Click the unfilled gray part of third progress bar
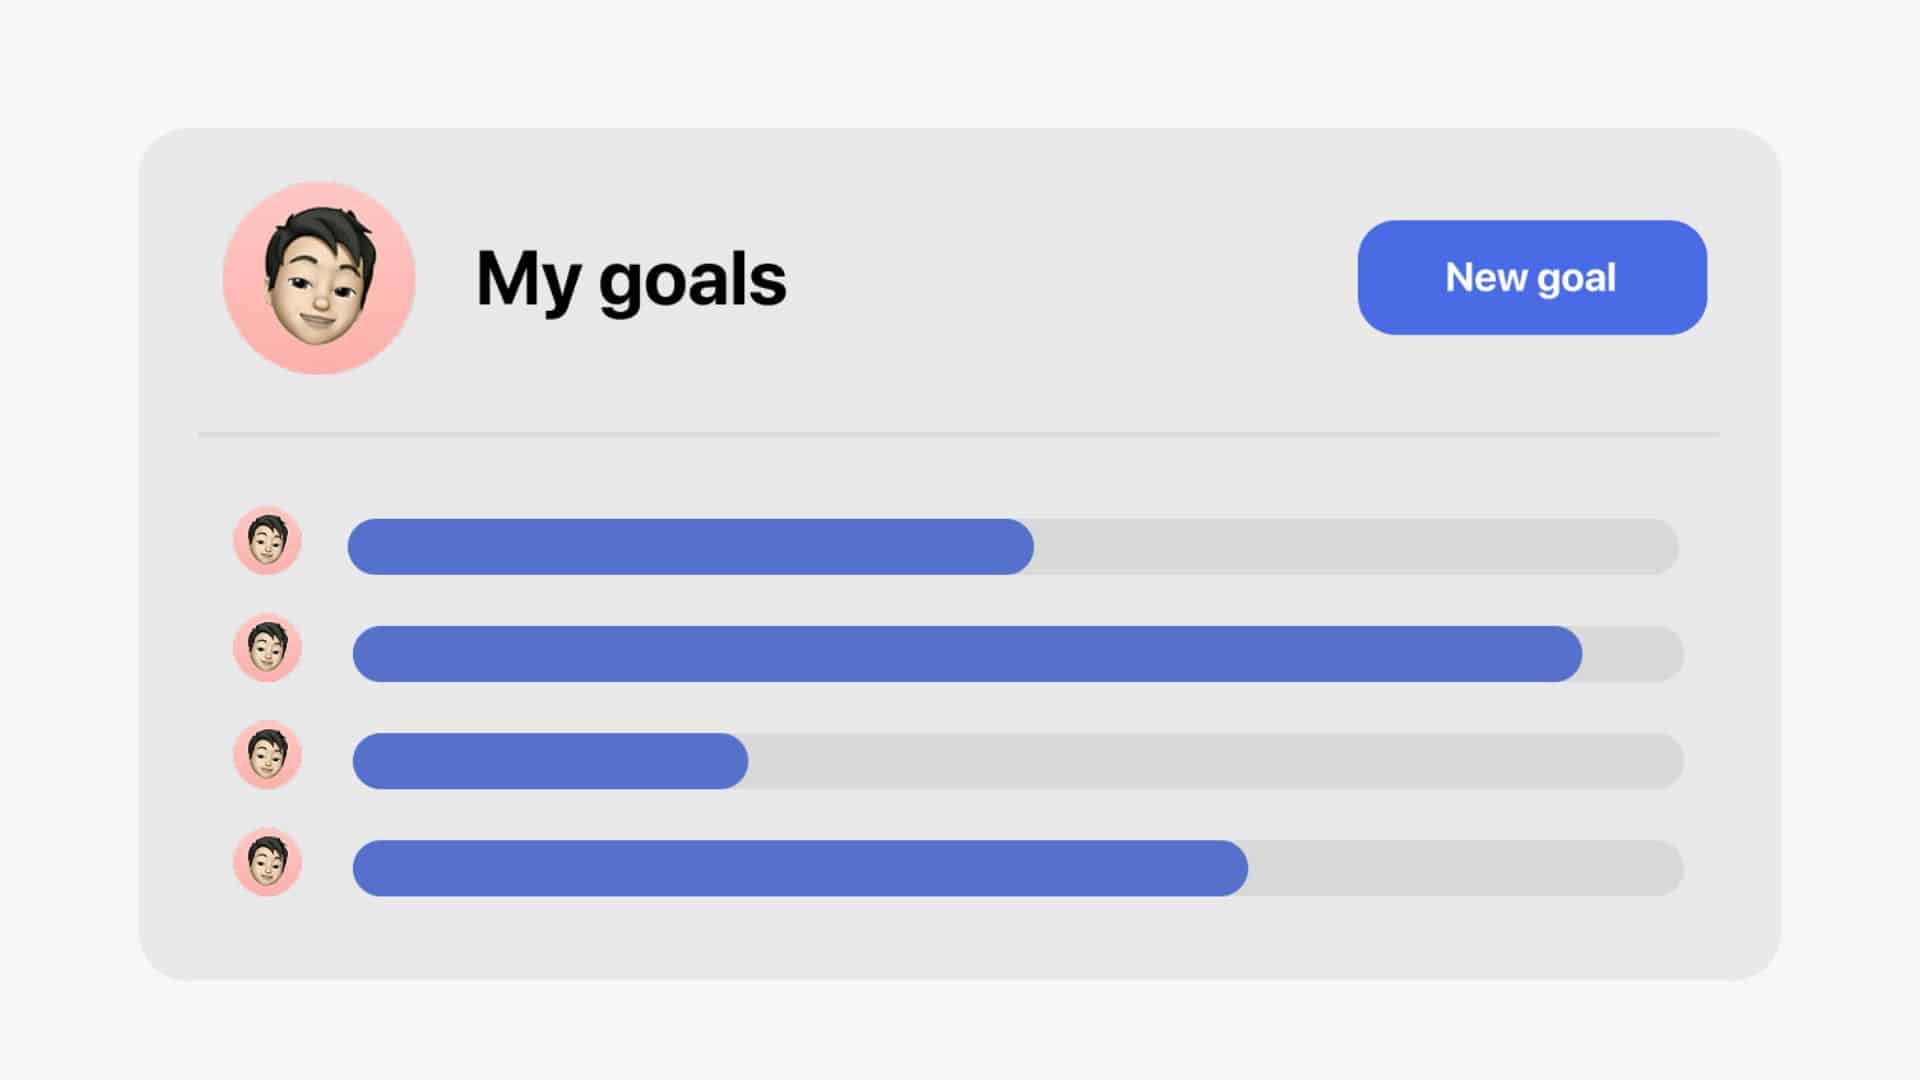Screen dimensions: 1920x1080 pyautogui.click(x=1215, y=761)
